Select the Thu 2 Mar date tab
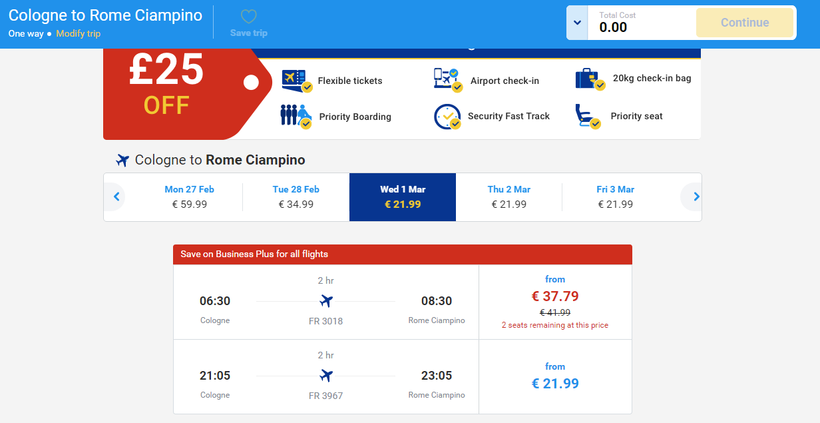This screenshot has width=820, height=423. coord(509,197)
